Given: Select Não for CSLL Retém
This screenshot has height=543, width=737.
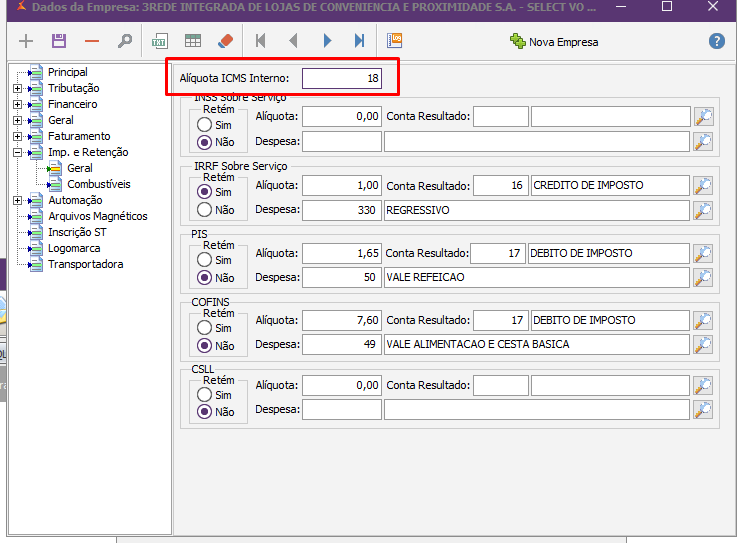Looking at the screenshot, I should [x=204, y=412].
